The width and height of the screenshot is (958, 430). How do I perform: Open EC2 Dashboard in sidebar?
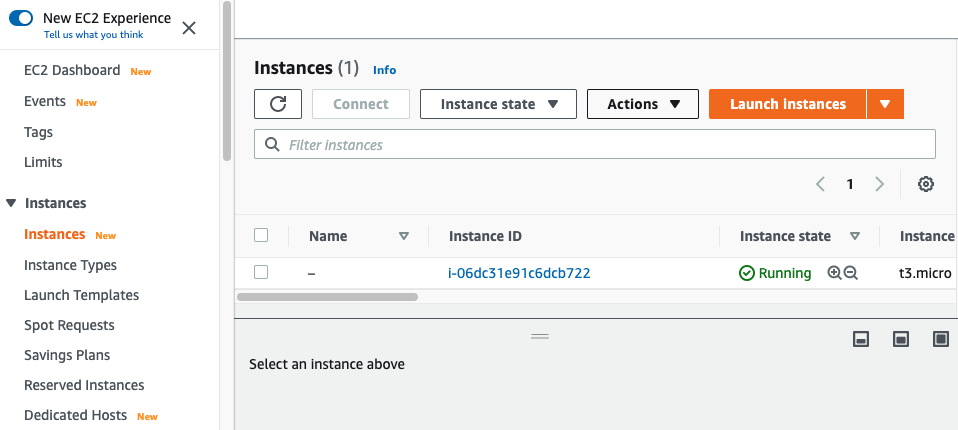tap(72, 70)
